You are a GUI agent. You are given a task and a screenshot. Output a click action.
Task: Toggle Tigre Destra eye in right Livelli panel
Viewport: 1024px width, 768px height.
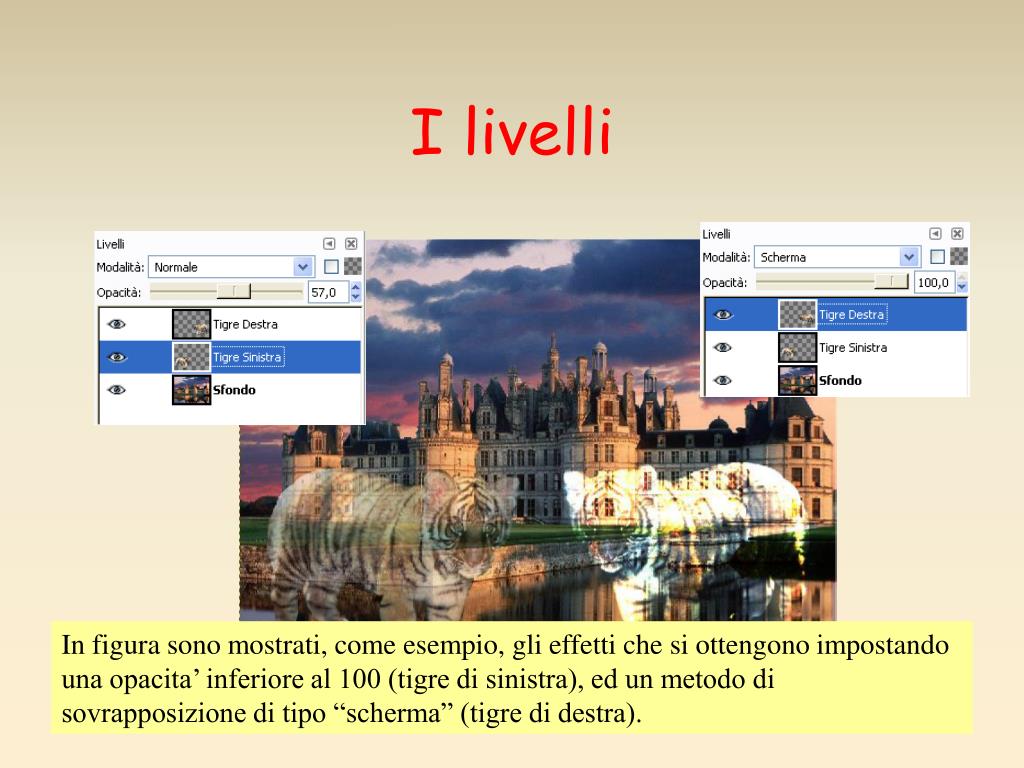(x=722, y=314)
